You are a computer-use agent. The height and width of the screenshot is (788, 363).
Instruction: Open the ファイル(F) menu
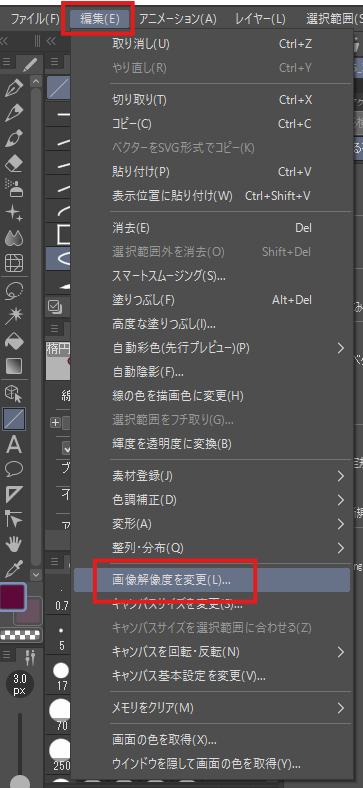point(35,20)
